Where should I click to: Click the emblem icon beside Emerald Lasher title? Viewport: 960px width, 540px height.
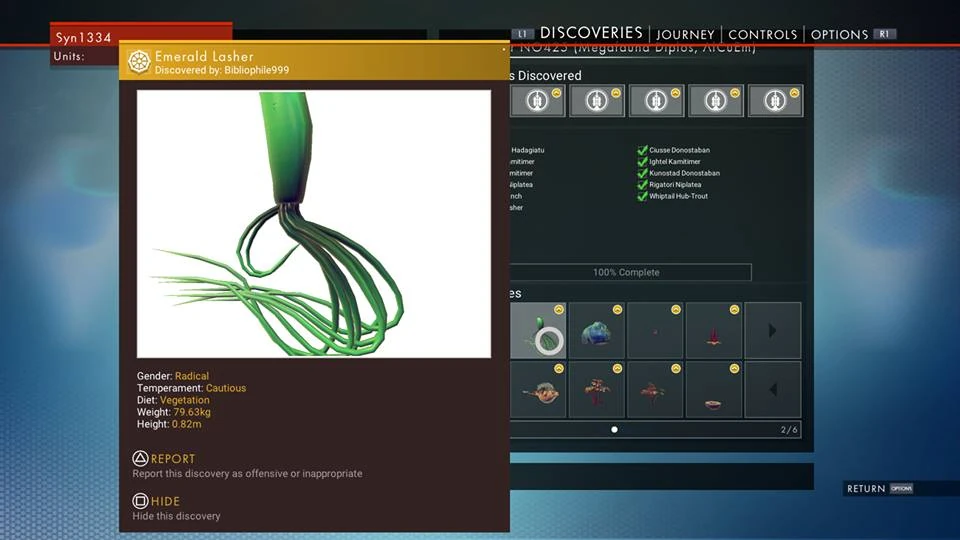pyautogui.click(x=139, y=62)
